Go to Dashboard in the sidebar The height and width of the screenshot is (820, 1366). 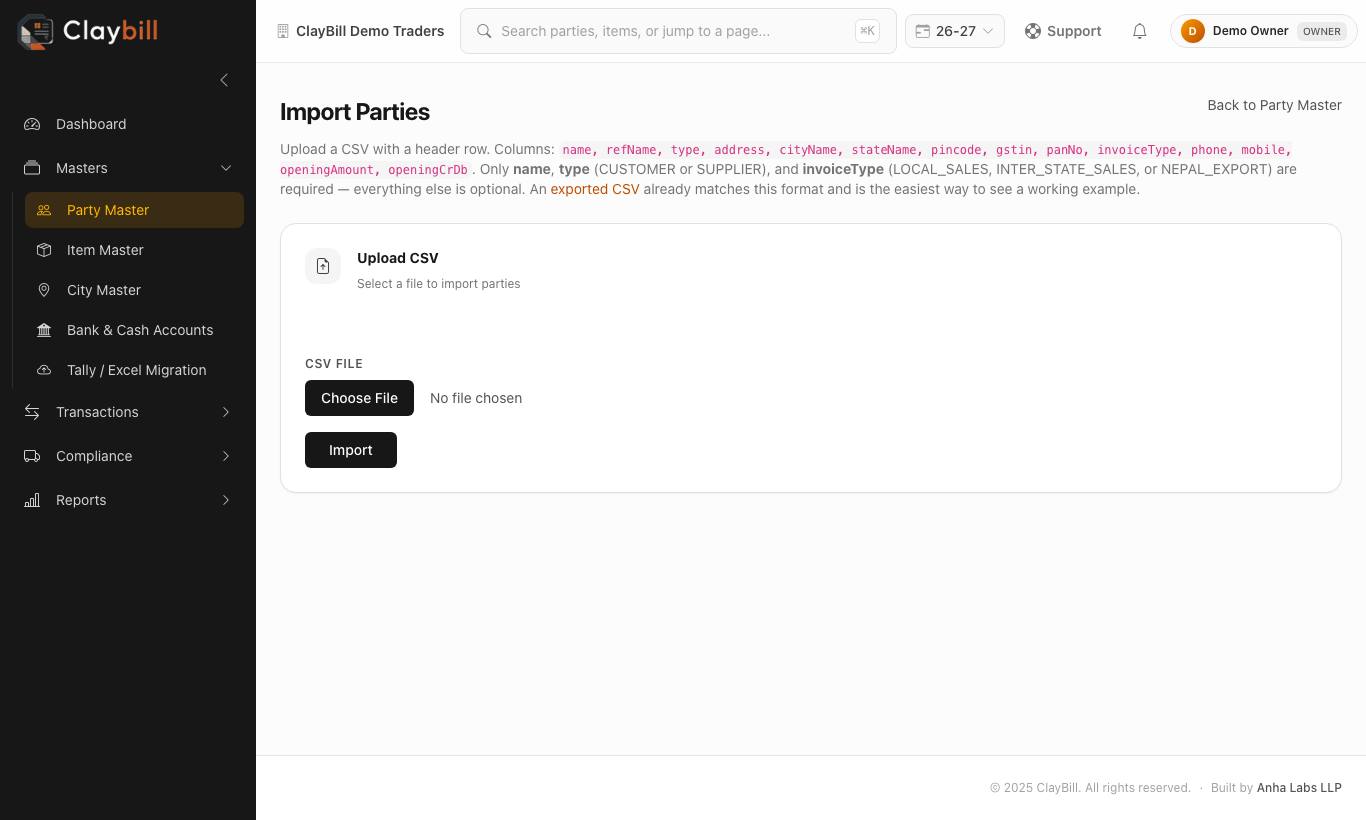pyautogui.click(x=128, y=124)
